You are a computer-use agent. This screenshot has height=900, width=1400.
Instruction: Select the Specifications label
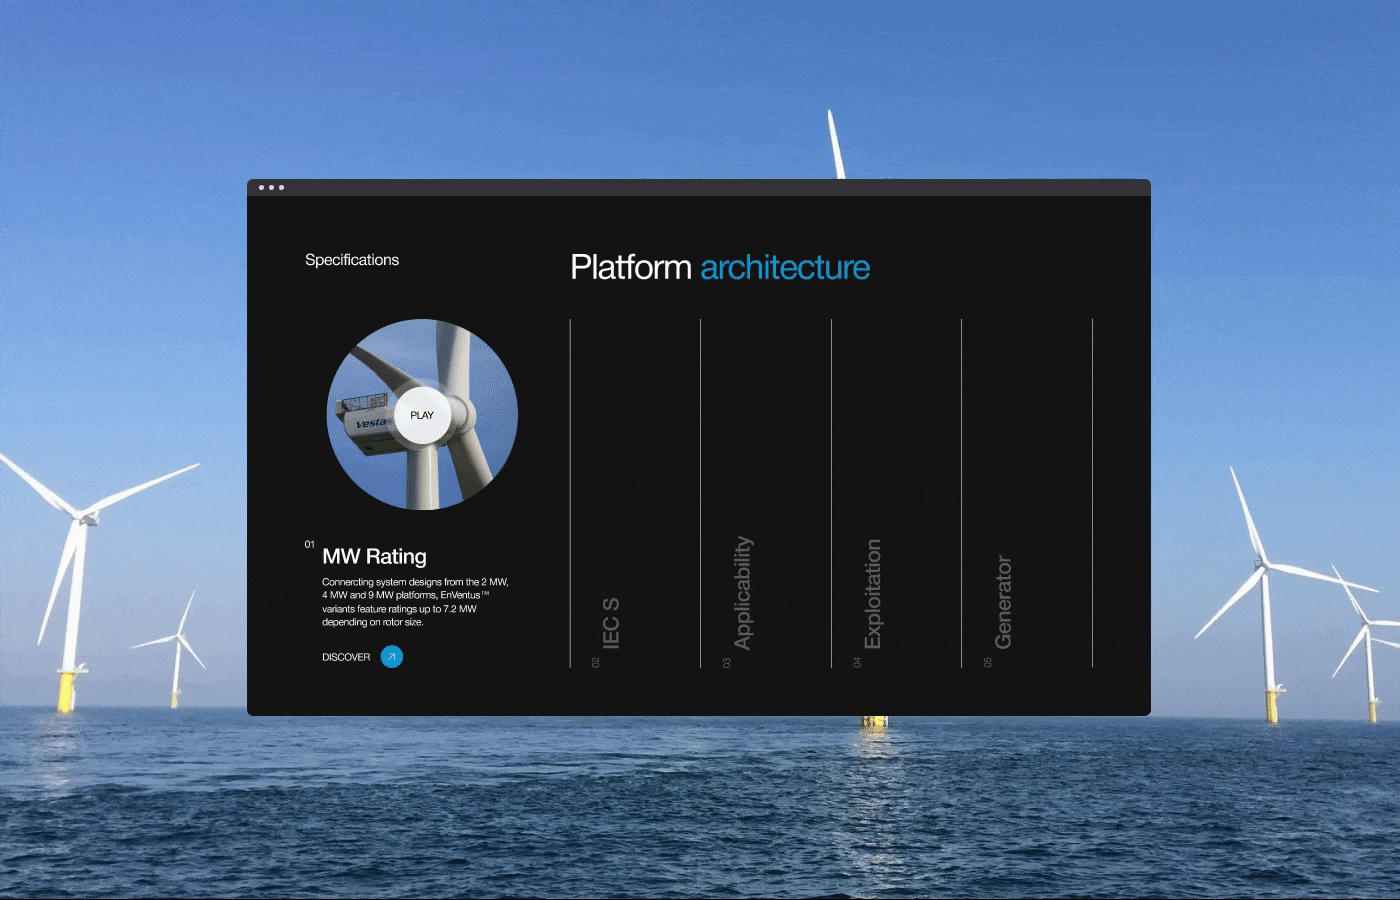[x=352, y=260]
